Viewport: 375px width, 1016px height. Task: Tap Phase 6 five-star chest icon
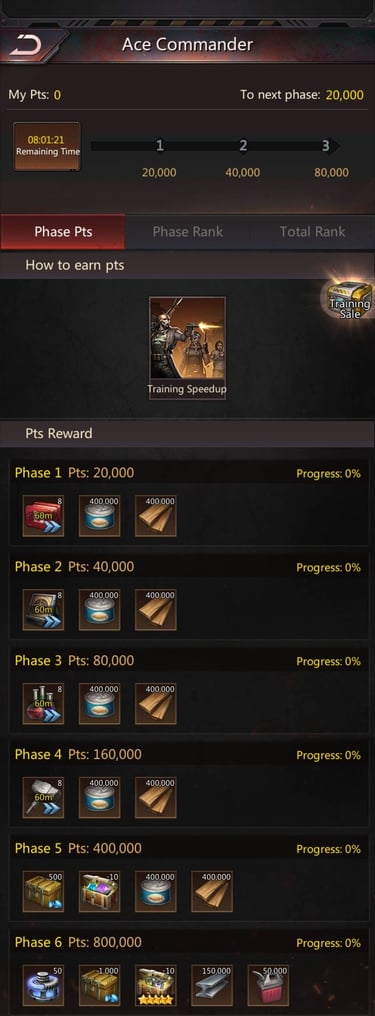pyautogui.click(x=155, y=986)
